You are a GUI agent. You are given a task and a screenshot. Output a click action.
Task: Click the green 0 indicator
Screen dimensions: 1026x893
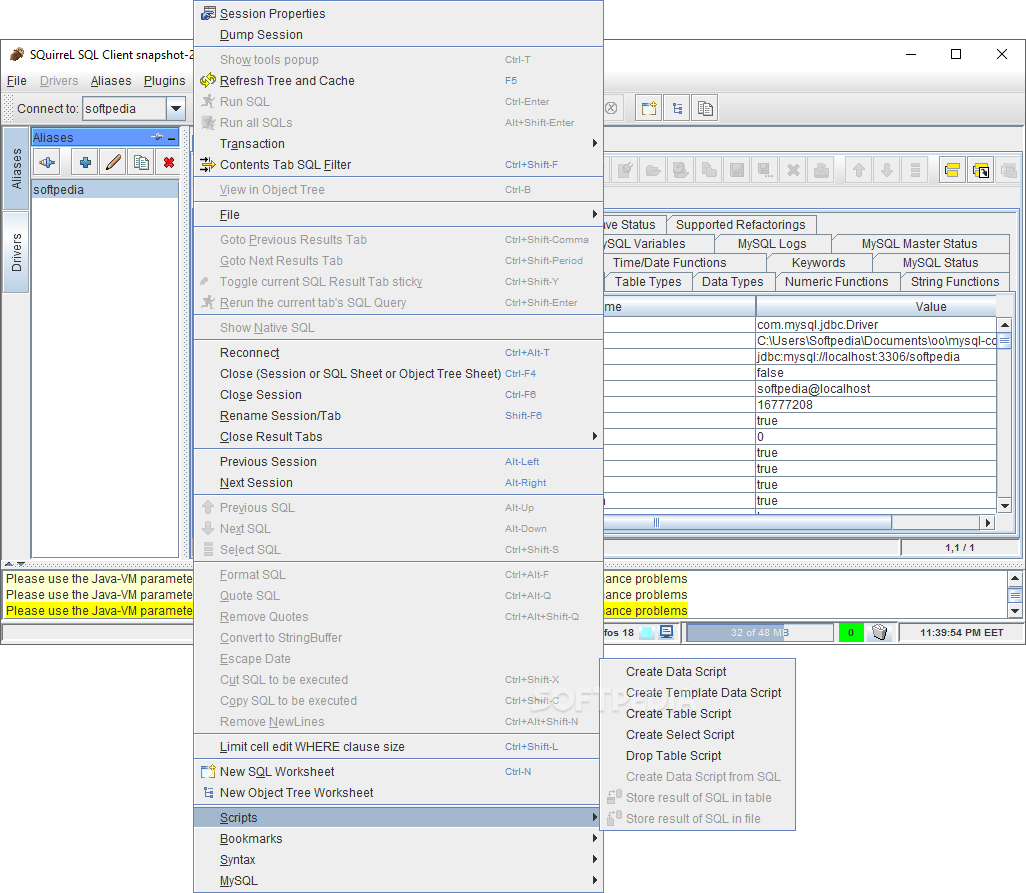pyautogui.click(x=851, y=633)
